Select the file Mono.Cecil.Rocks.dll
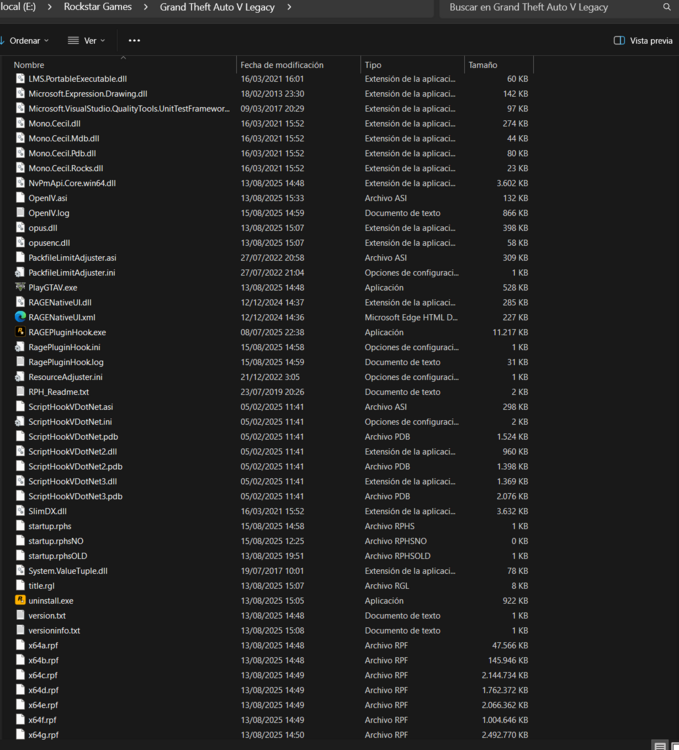 66,168
